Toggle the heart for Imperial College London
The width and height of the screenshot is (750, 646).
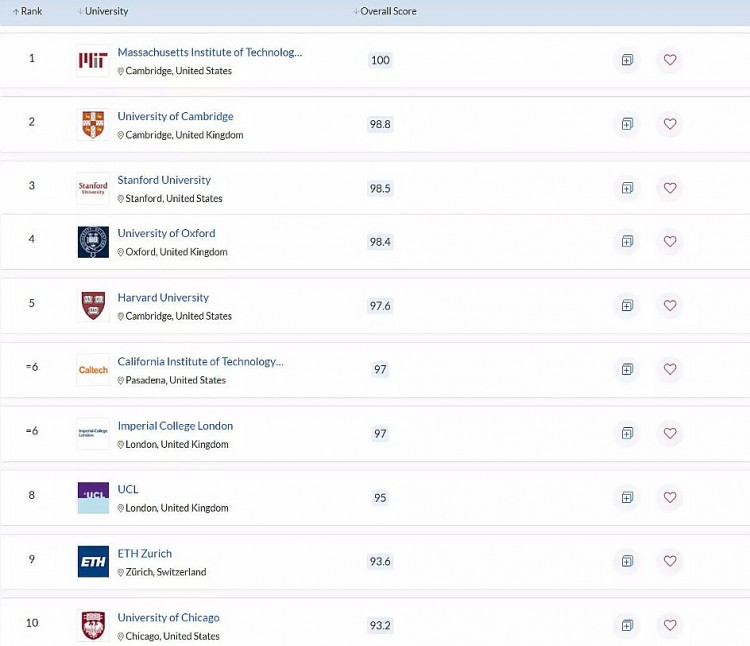pos(670,433)
